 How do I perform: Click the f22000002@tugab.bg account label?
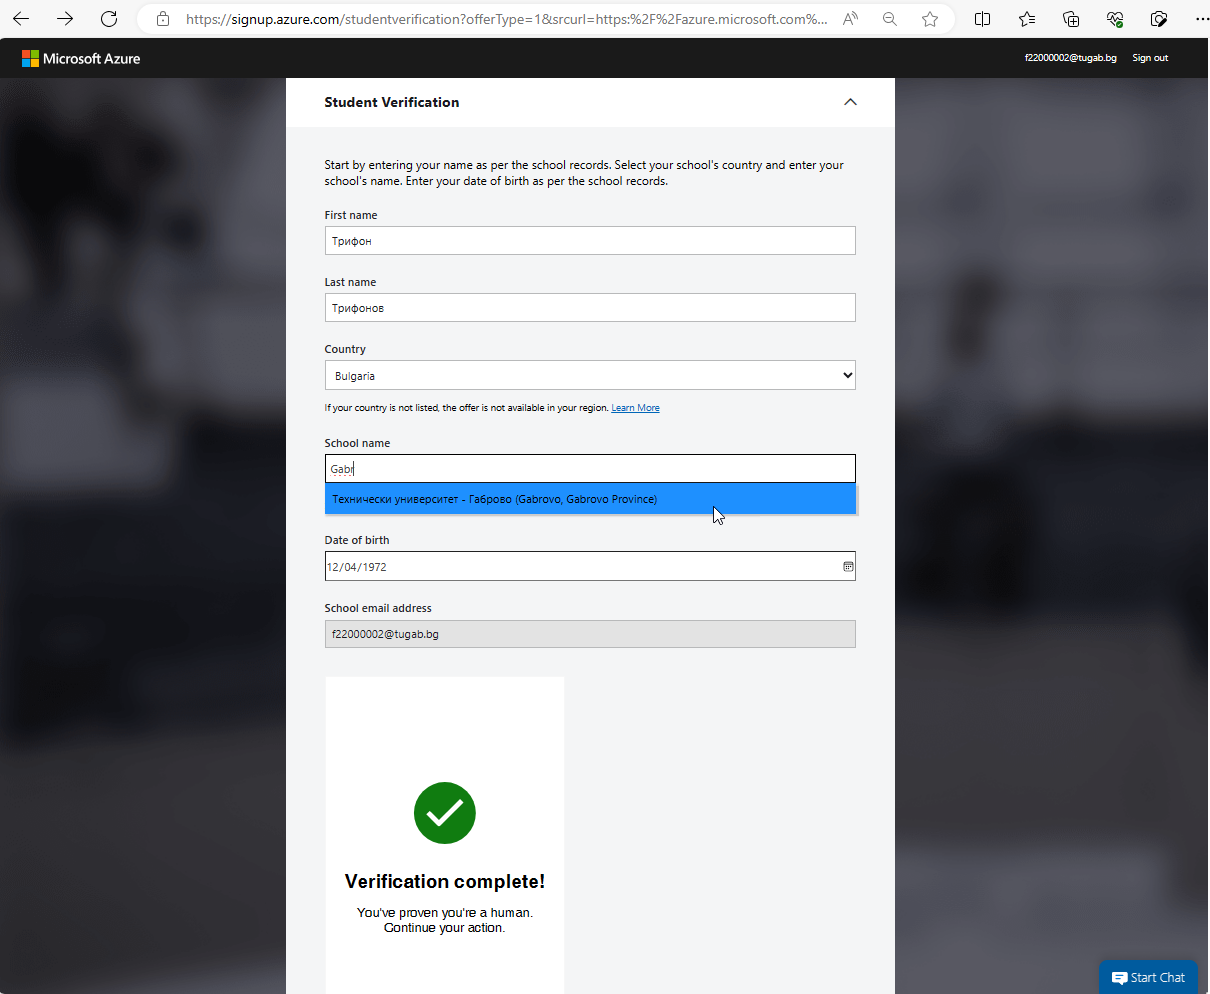click(1070, 58)
